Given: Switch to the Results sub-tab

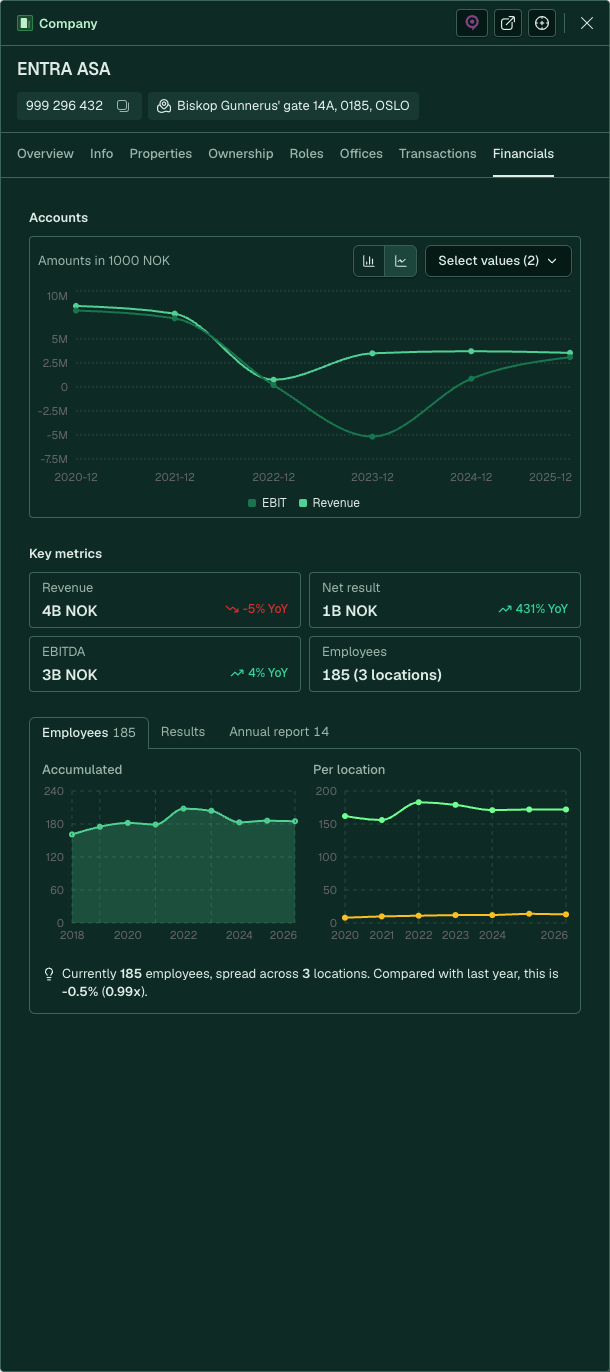Looking at the screenshot, I should (x=183, y=732).
